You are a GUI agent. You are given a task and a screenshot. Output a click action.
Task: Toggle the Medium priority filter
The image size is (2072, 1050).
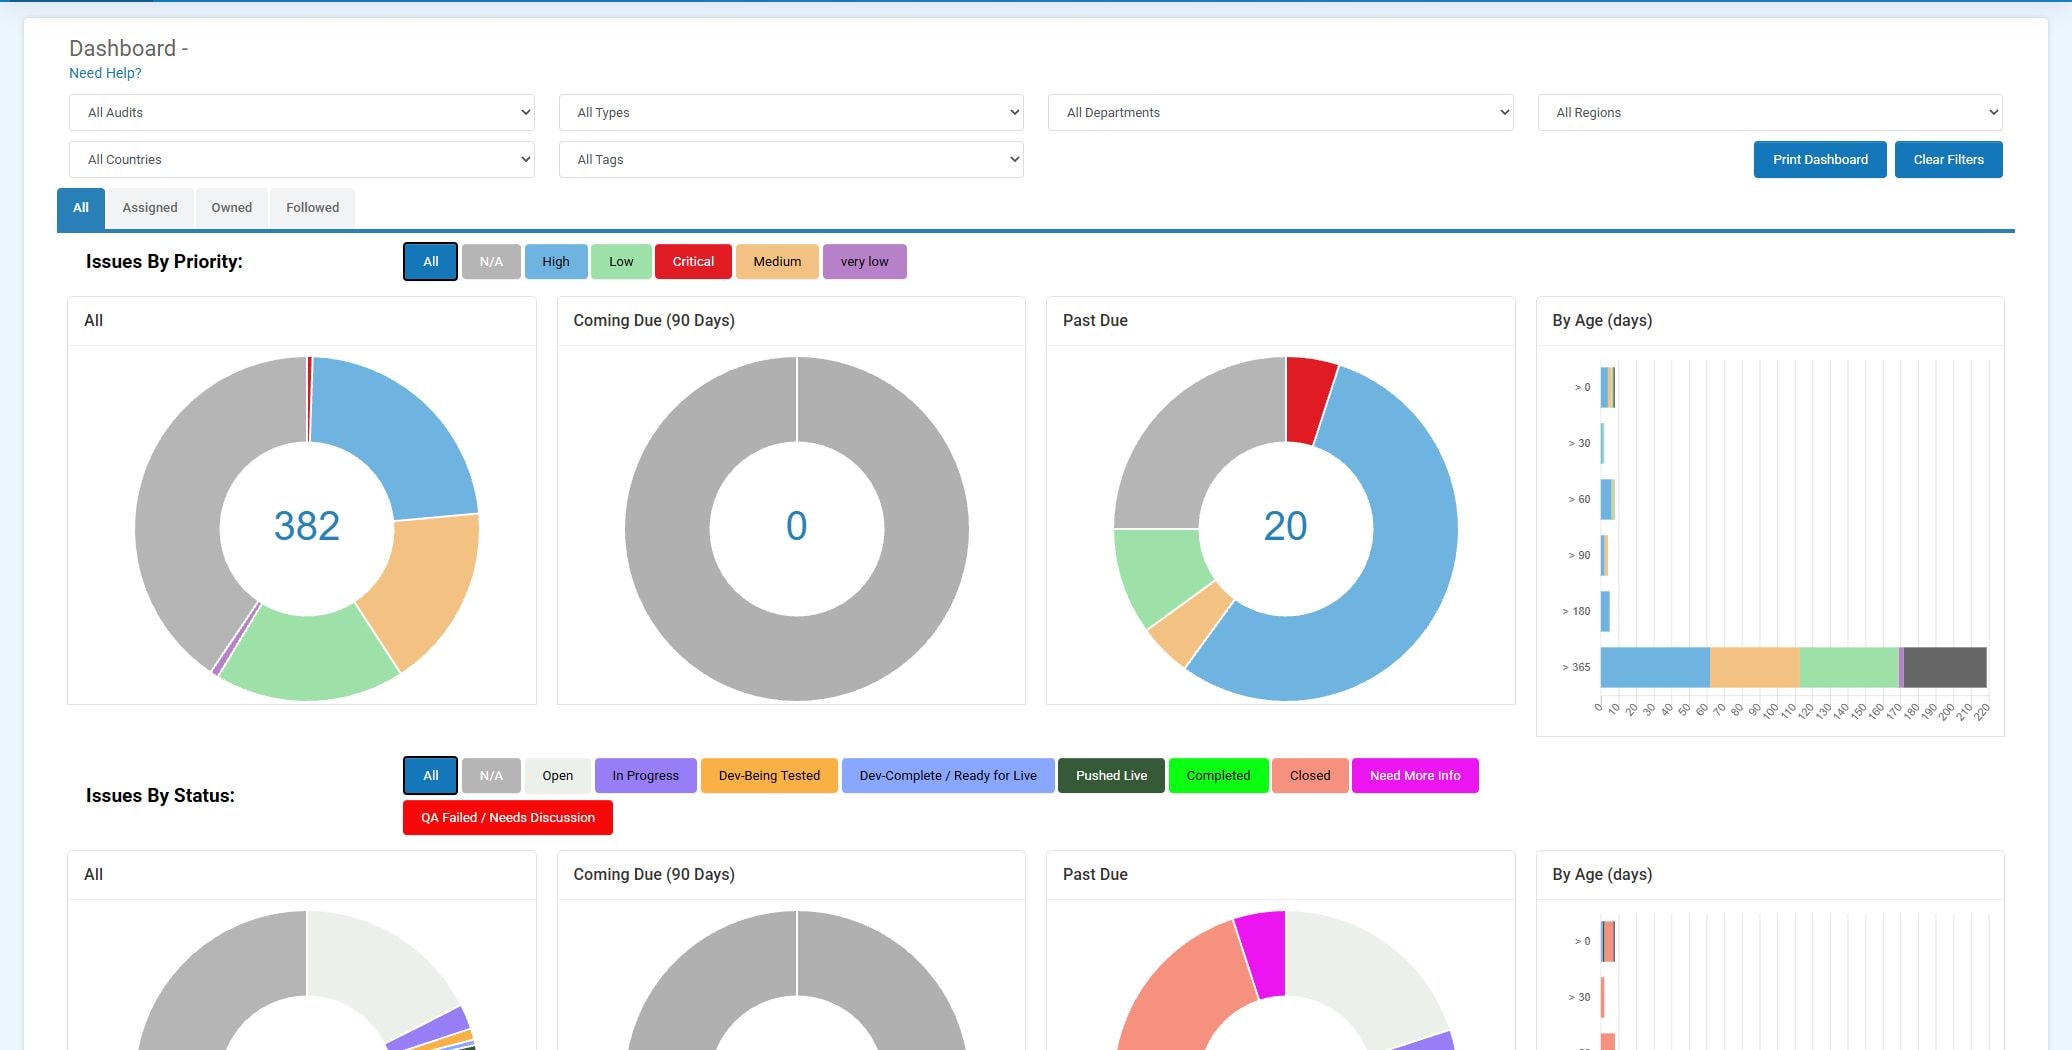tap(777, 262)
